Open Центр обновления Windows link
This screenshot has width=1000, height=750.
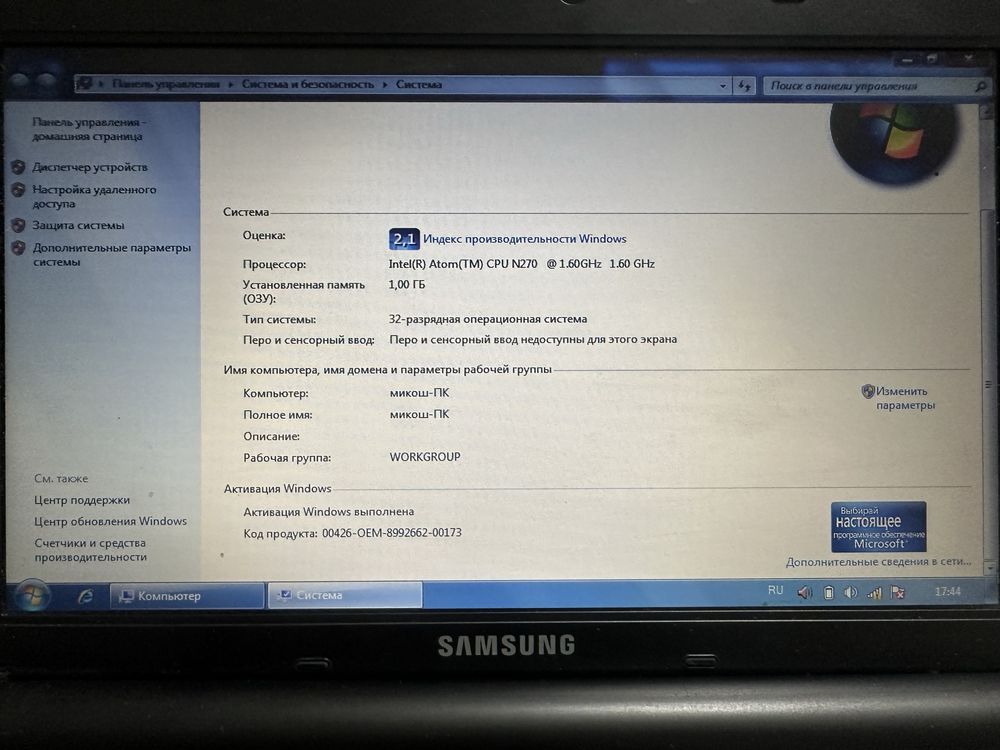[110, 521]
